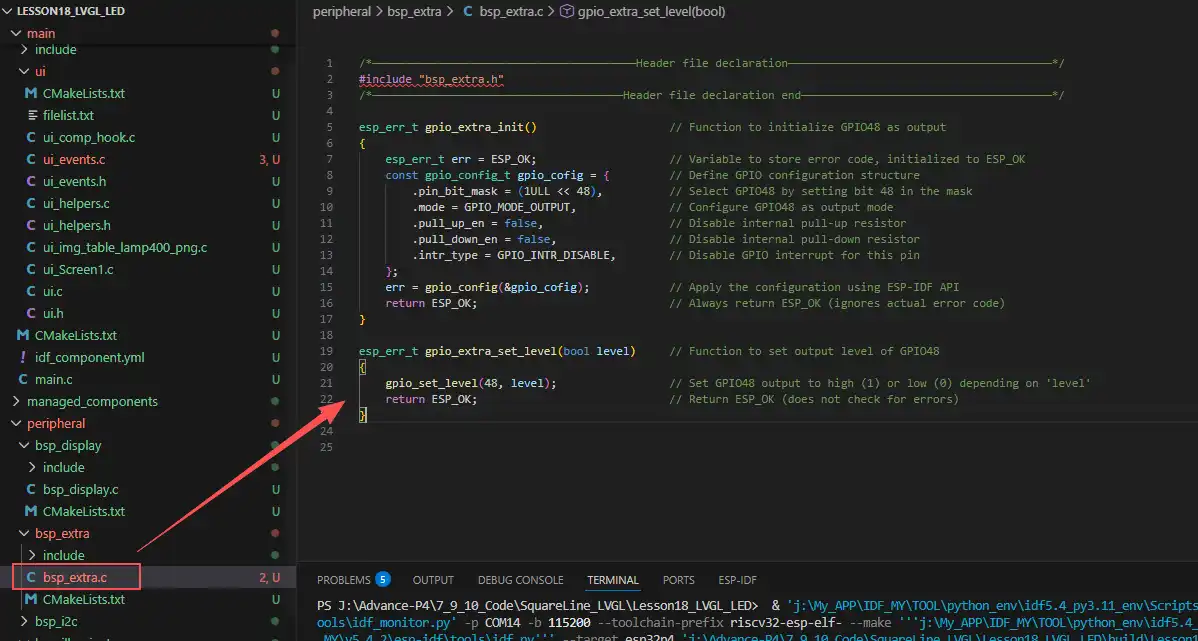Click the bsp_extra folder breadcrumb

pyautogui.click(x=416, y=12)
